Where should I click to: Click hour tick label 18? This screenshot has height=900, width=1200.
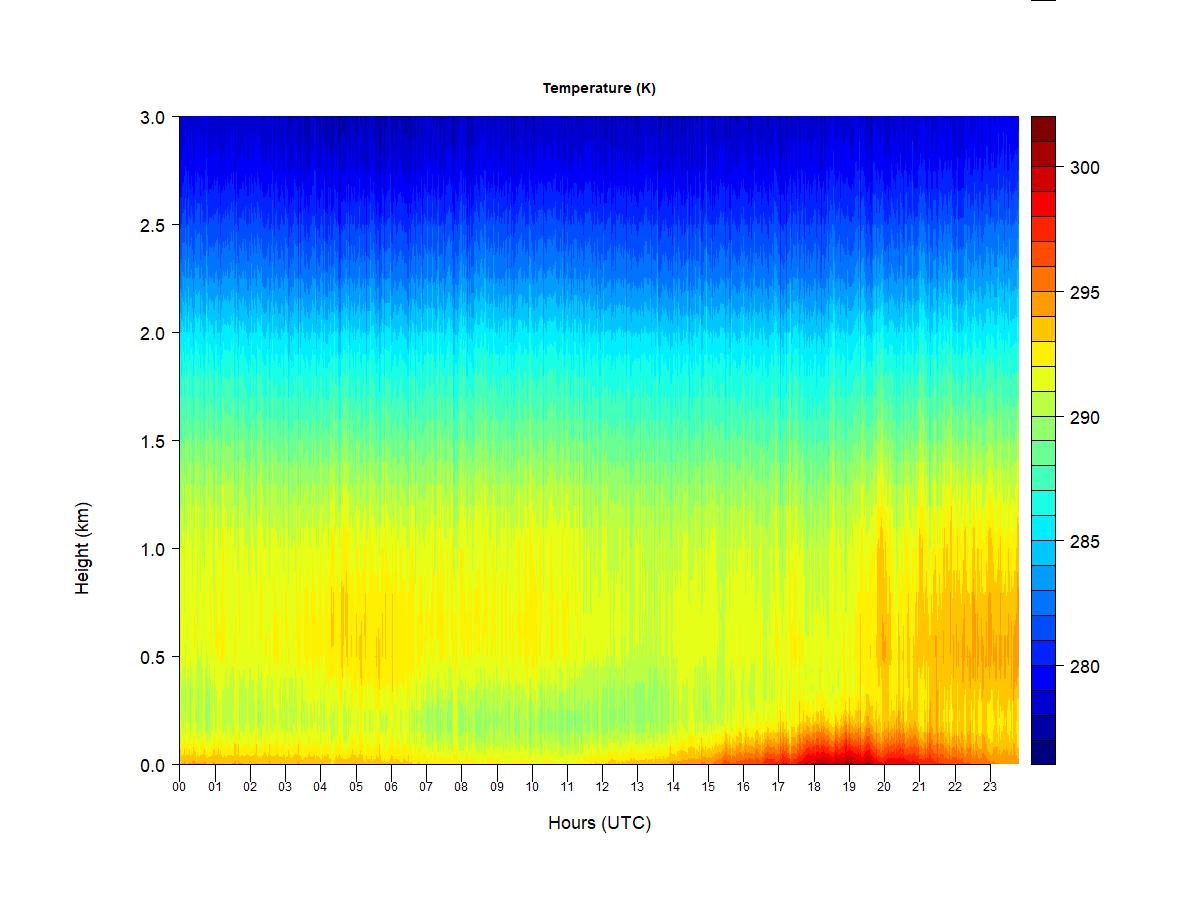pyautogui.click(x=814, y=787)
